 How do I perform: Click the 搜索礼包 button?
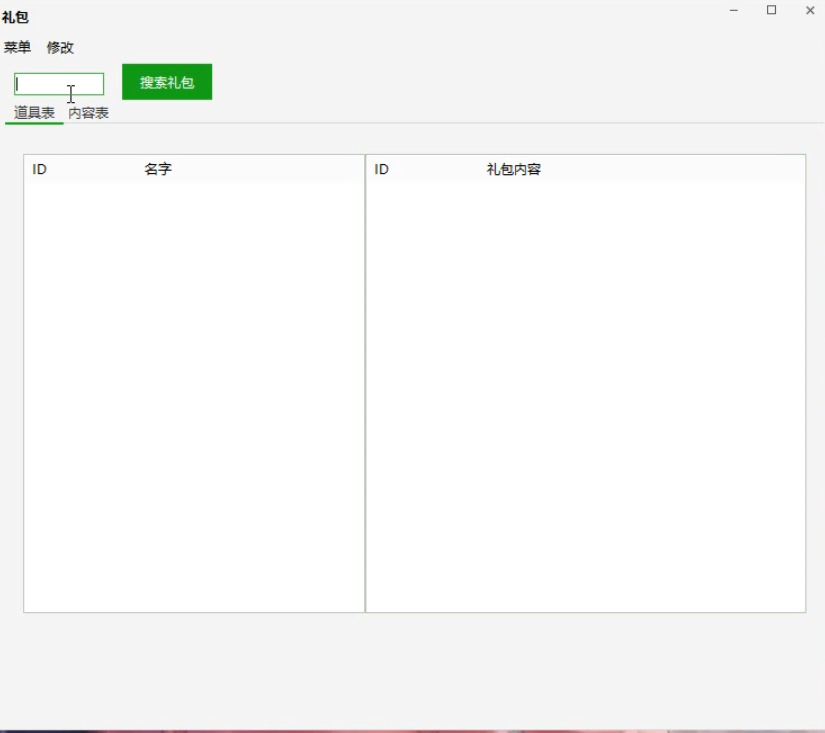(x=167, y=82)
